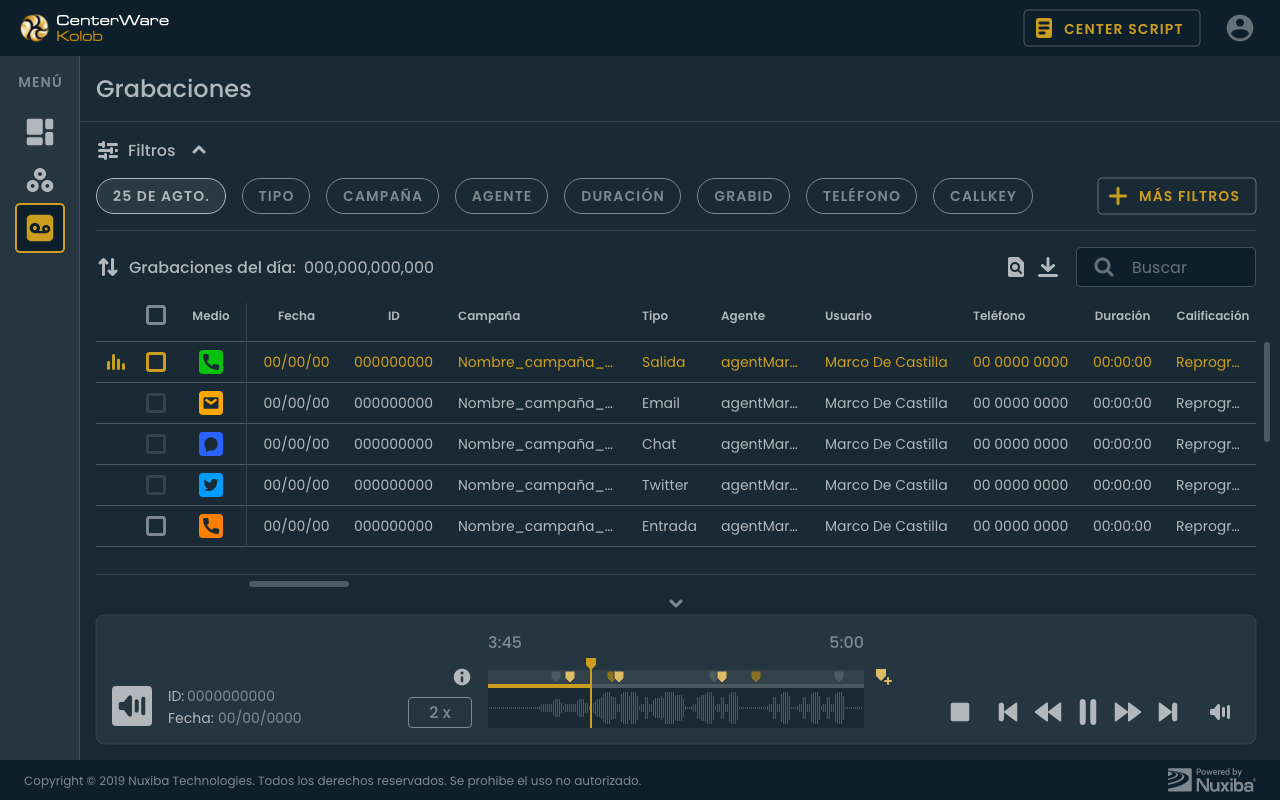Sort by the Tipo column header
Image resolution: width=1280 pixels, height=800 pixels.
coord(655,316)
